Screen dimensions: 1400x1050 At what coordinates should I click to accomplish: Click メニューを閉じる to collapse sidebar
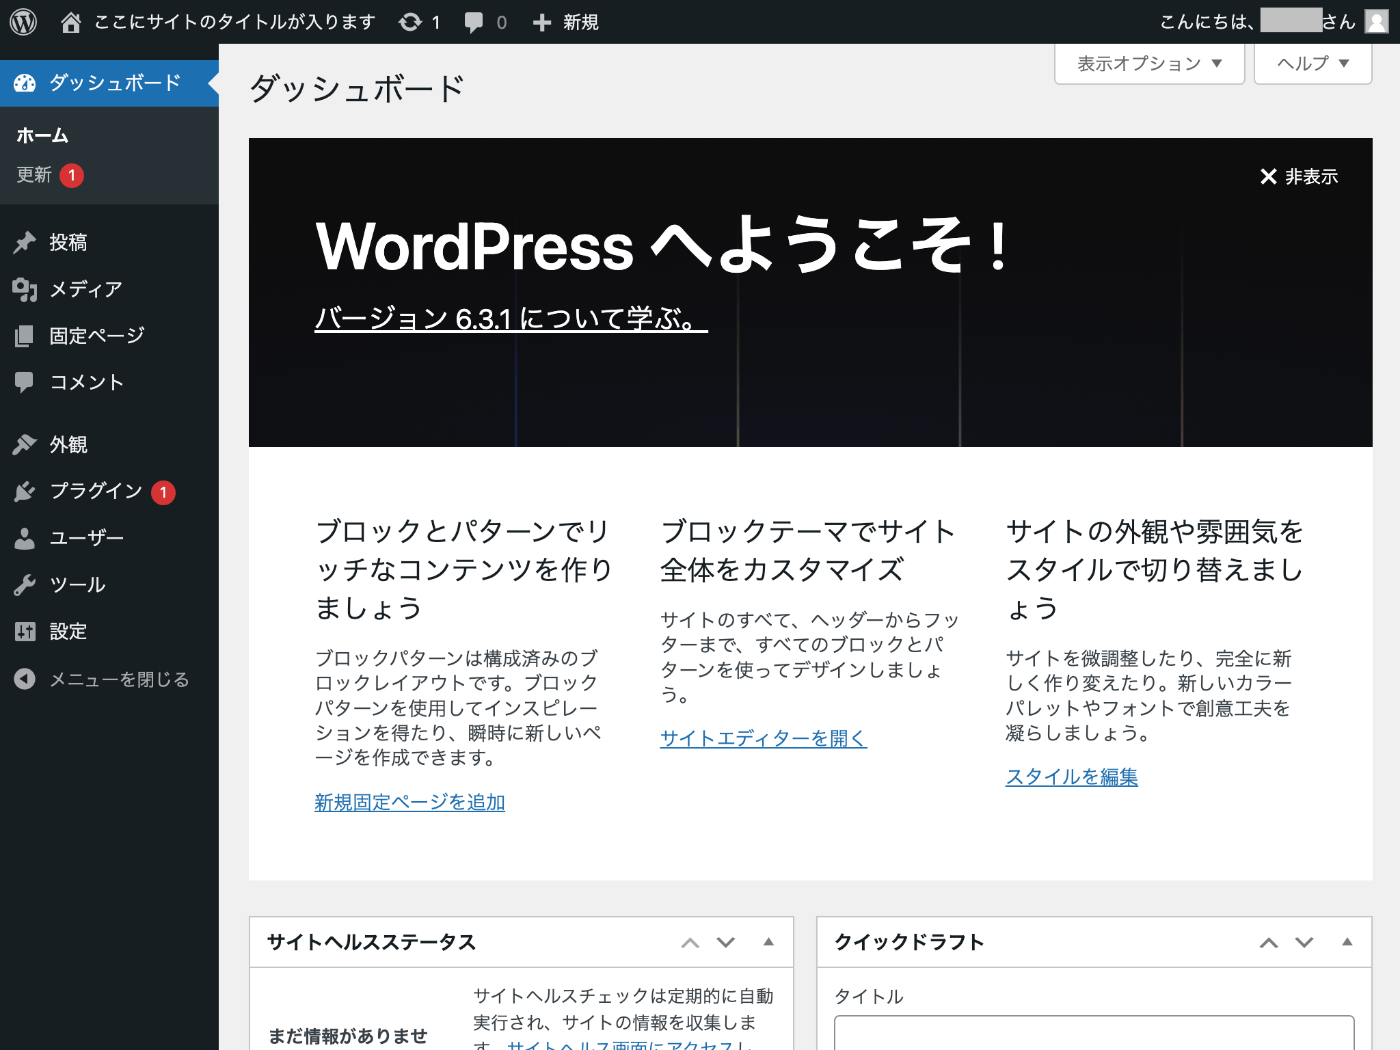(109, 679)
